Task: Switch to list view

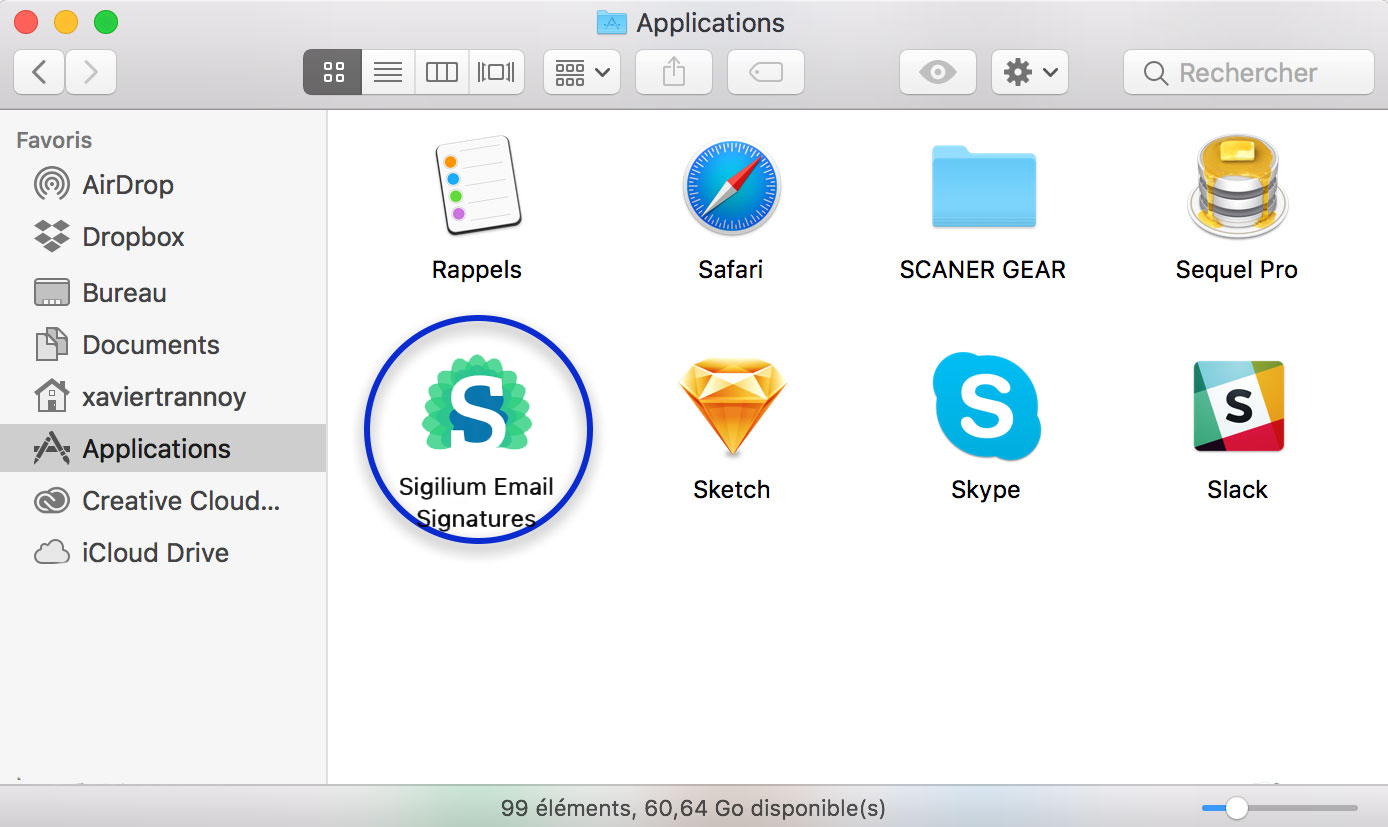Action: 388,72
